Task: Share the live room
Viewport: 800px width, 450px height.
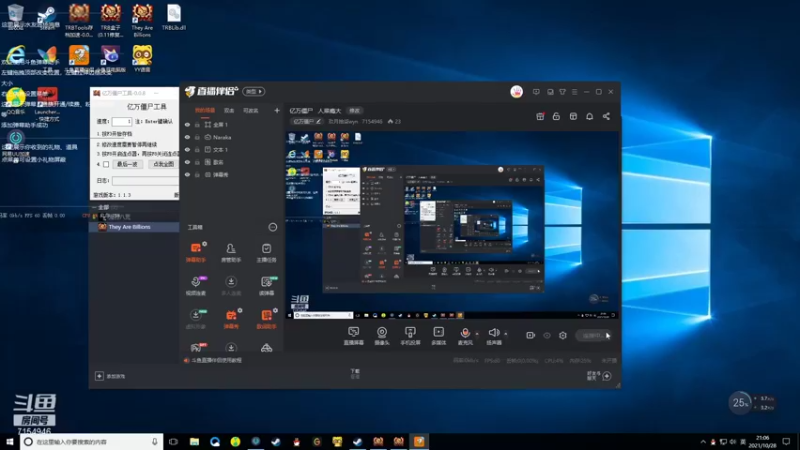Action: coord(606,116)
